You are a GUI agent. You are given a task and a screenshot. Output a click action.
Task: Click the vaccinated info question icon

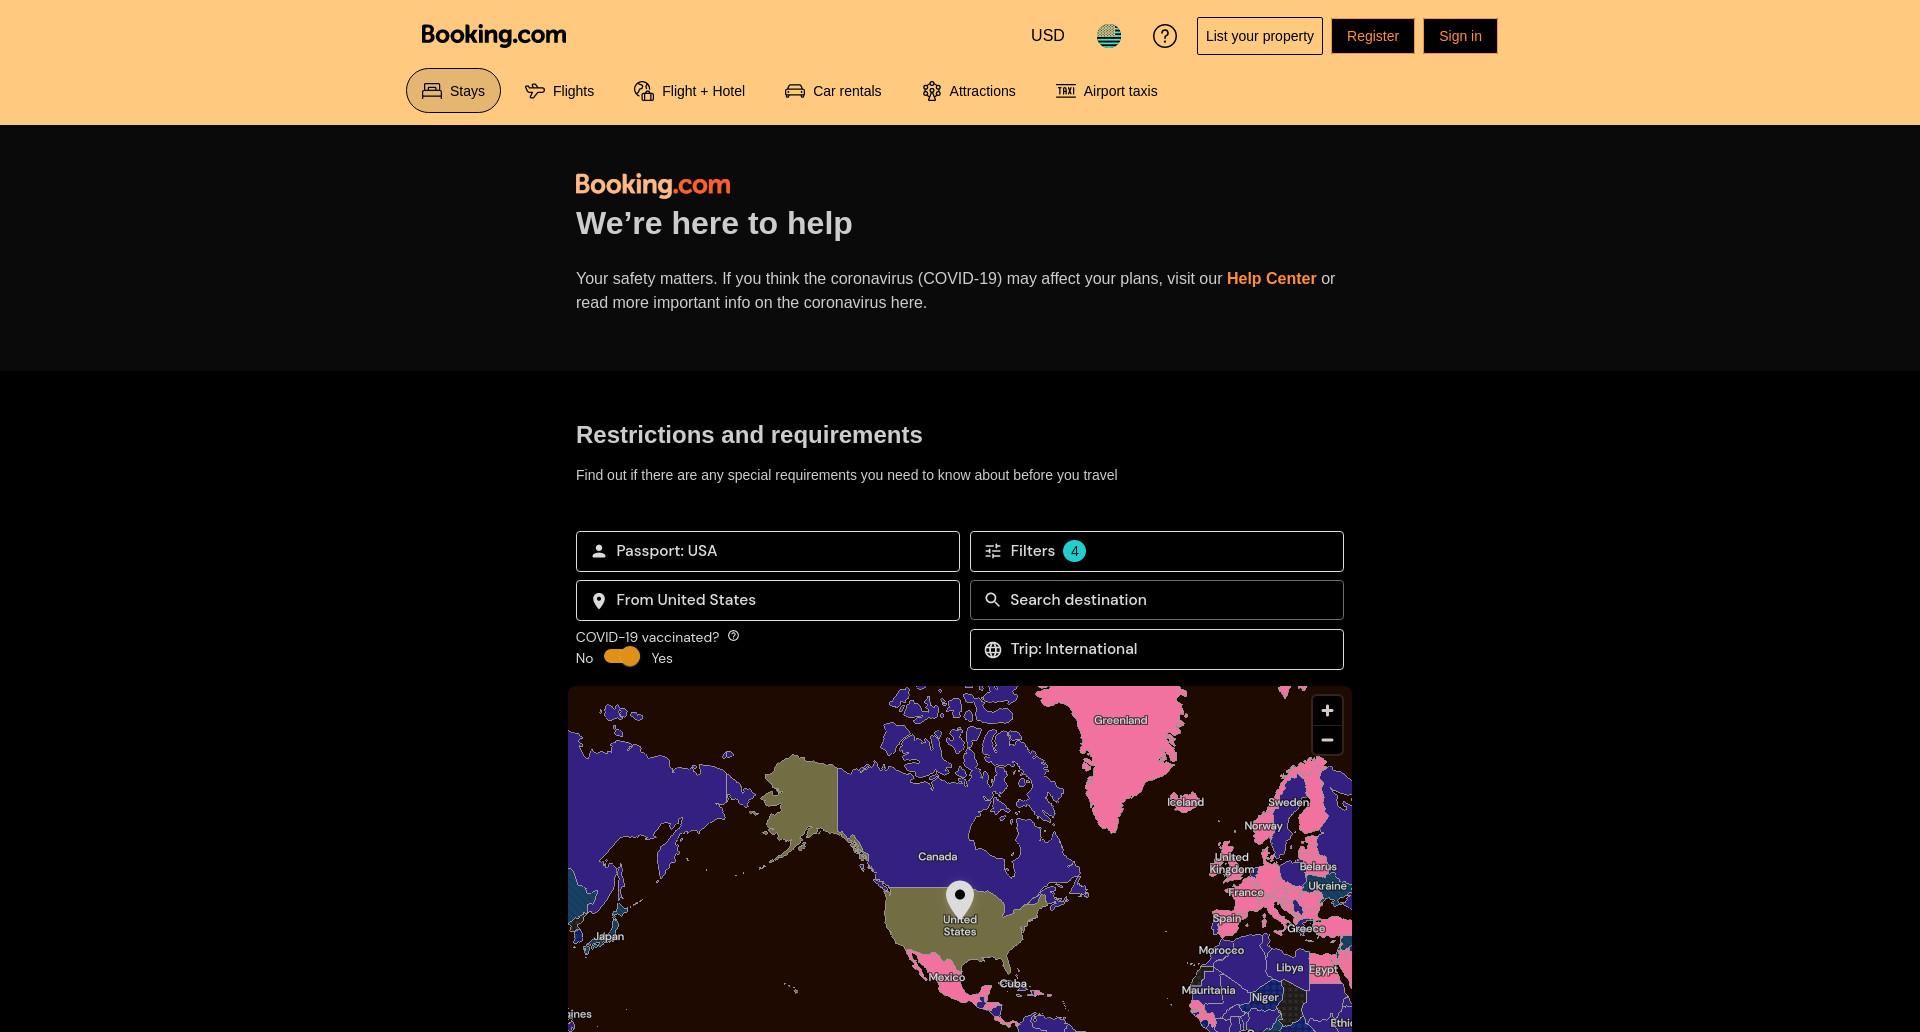tap(733, 636)
